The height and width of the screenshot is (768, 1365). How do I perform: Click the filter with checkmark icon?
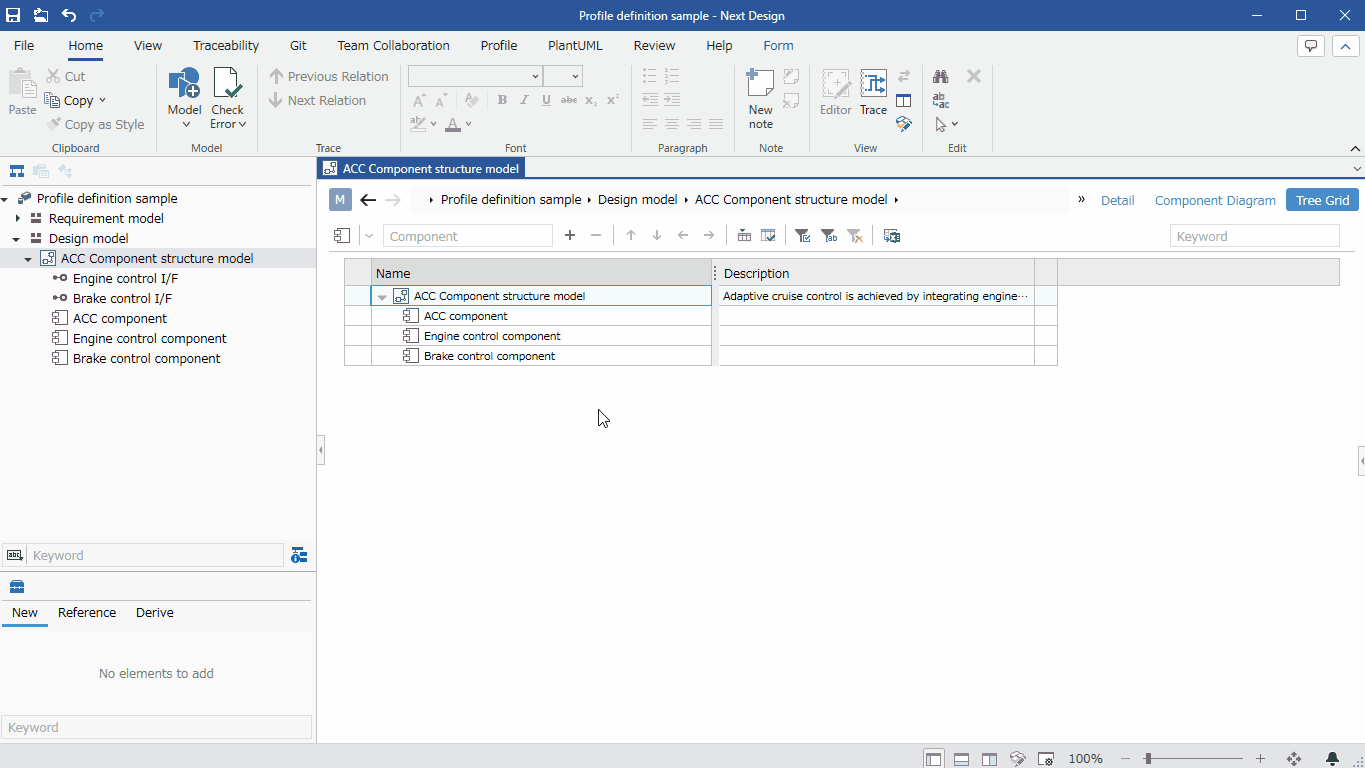(803, 236)
